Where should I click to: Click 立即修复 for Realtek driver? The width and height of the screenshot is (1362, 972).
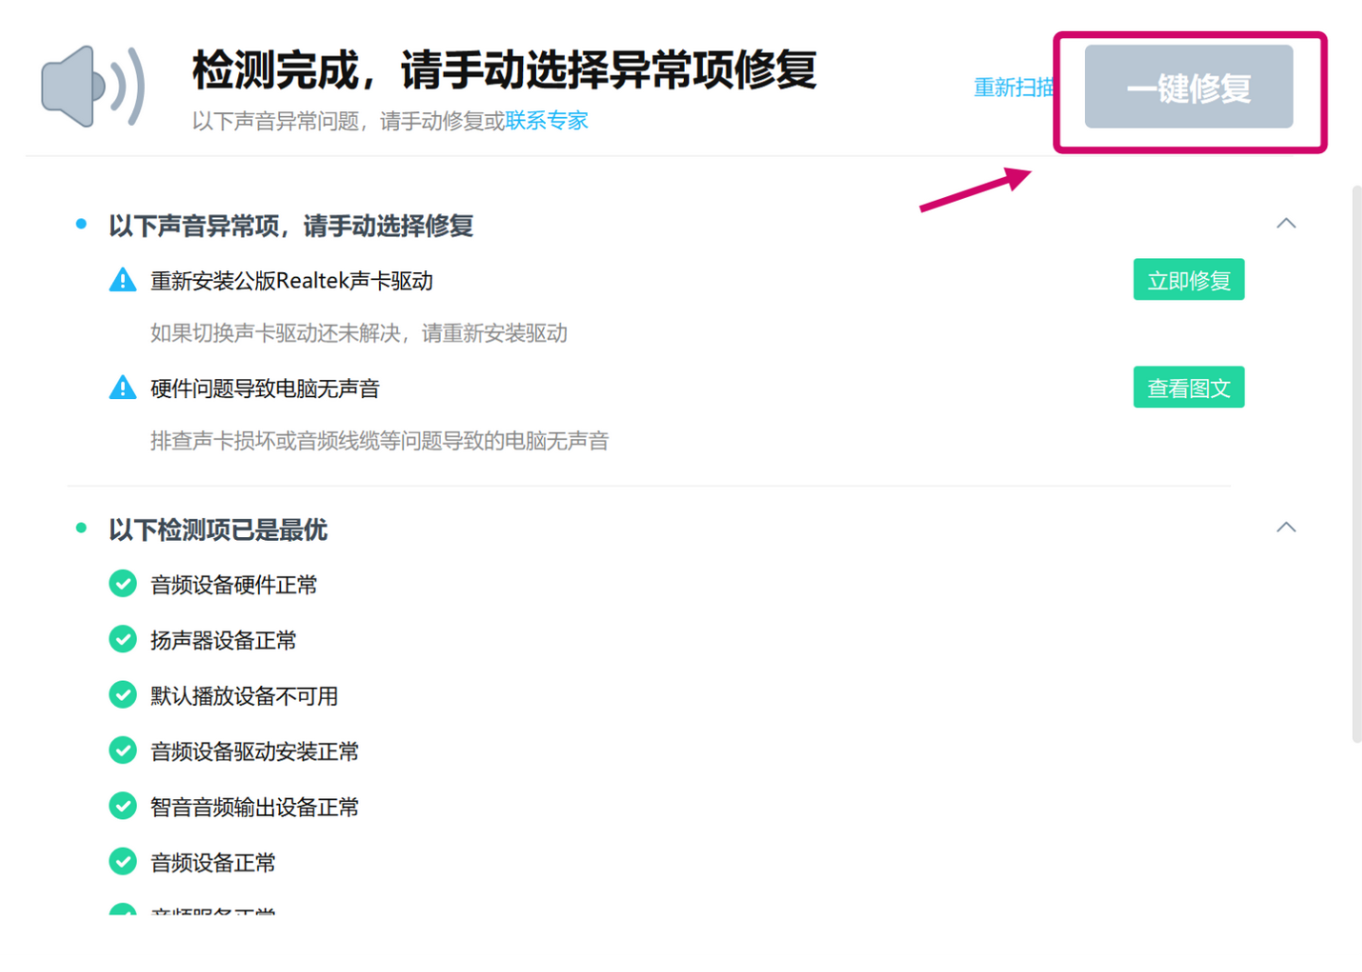click(x=1188, y=280)
